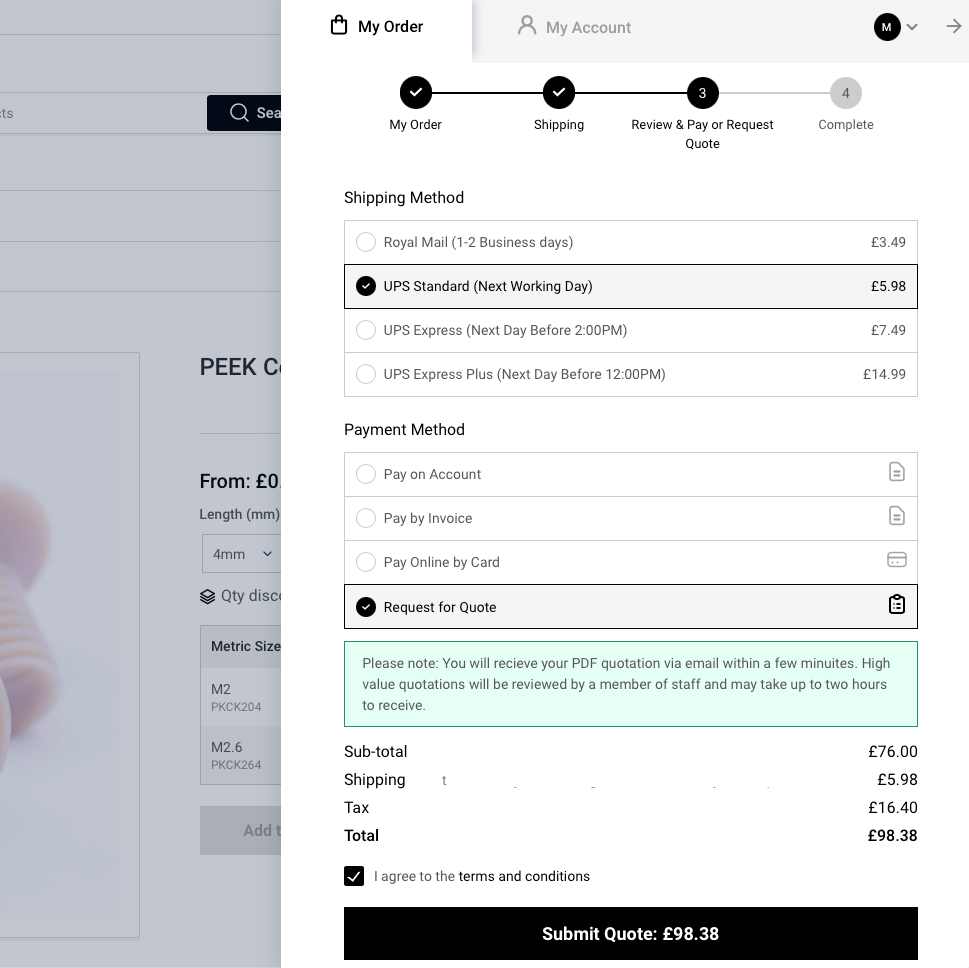Click the Request for Quote clipboard icon

tap(897, 605)
